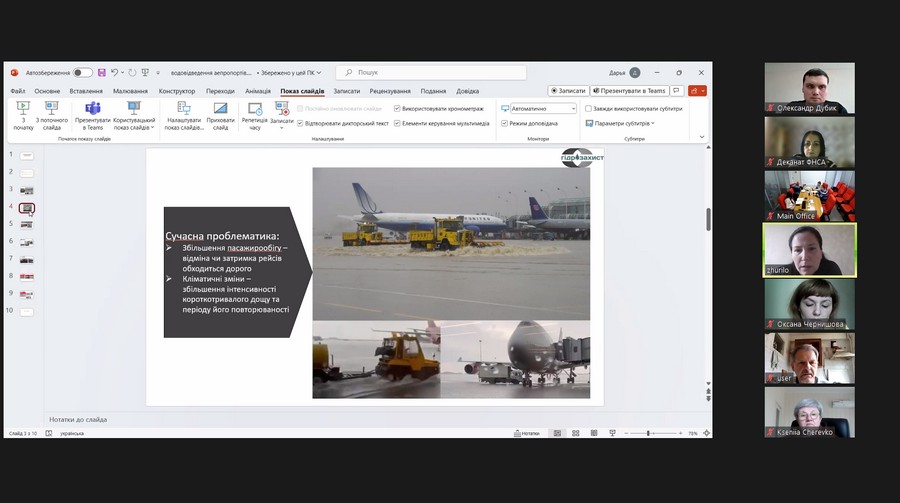
Task: Expand Subtitle Settings (Параметри субтитрів) dropdown
Action: (x=620, y=123)
